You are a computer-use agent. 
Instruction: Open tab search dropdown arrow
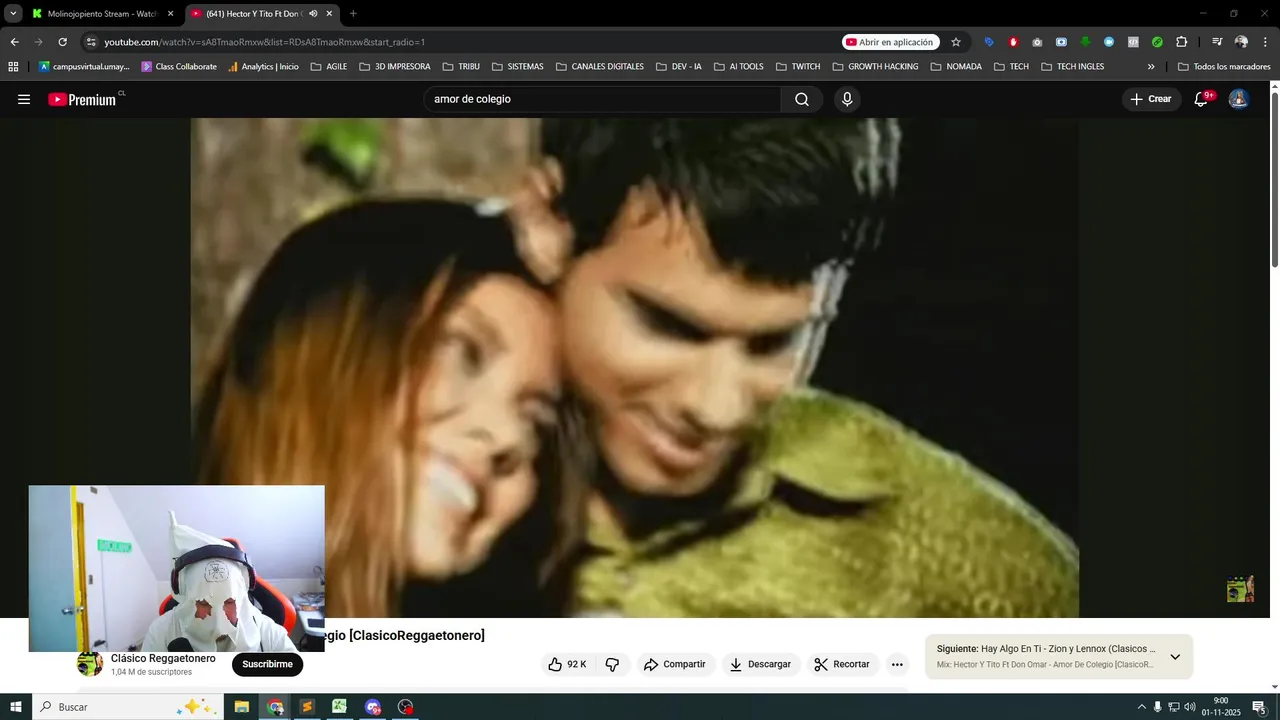(13, 14)
